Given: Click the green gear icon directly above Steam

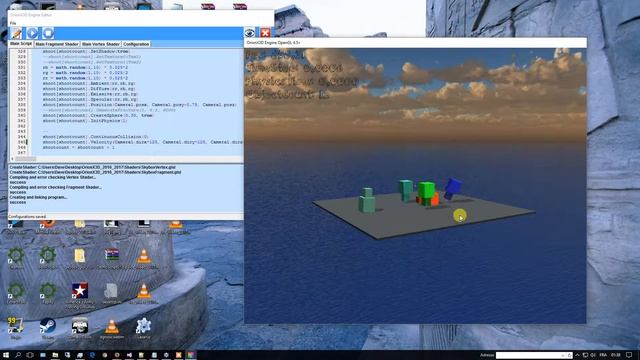Looking at the screenshot, I should coord(48,291).
